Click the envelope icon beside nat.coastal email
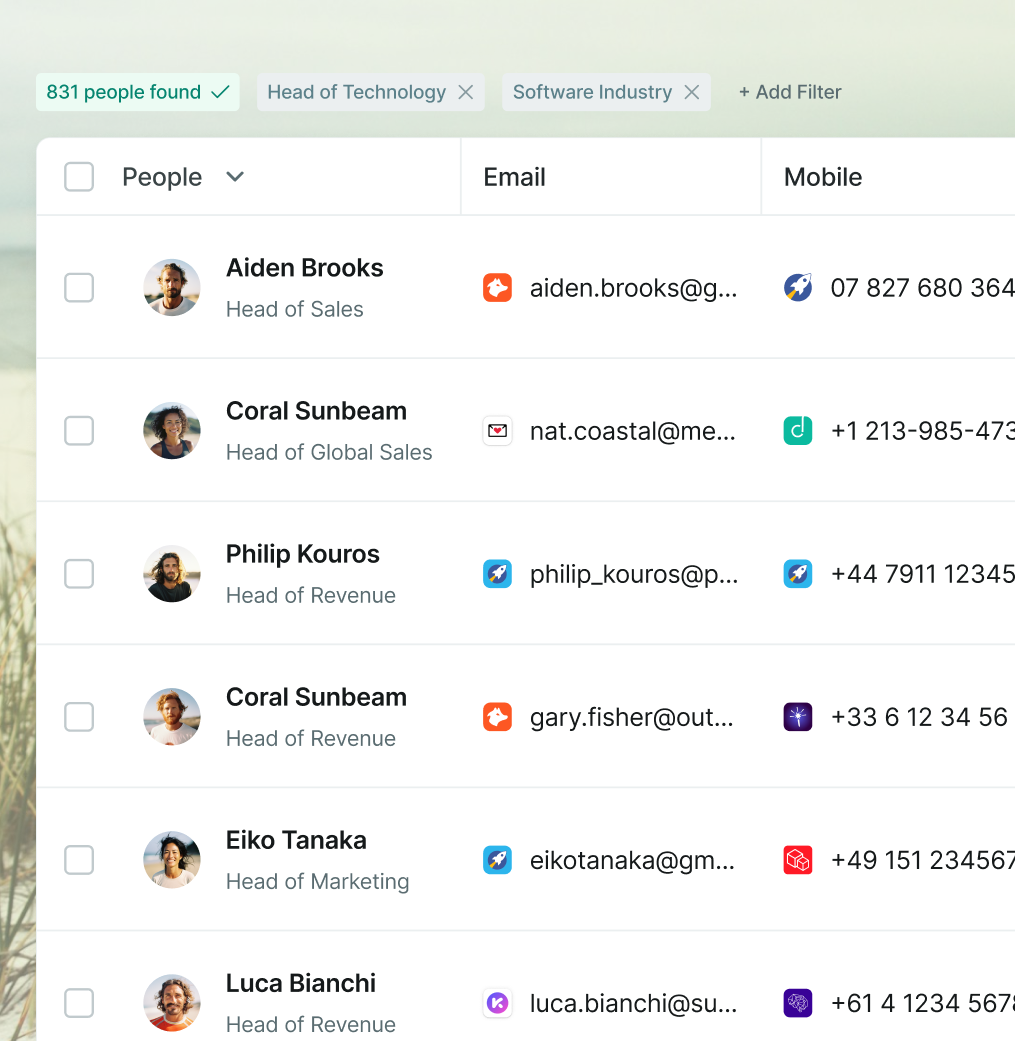 [x=497, y=431]
